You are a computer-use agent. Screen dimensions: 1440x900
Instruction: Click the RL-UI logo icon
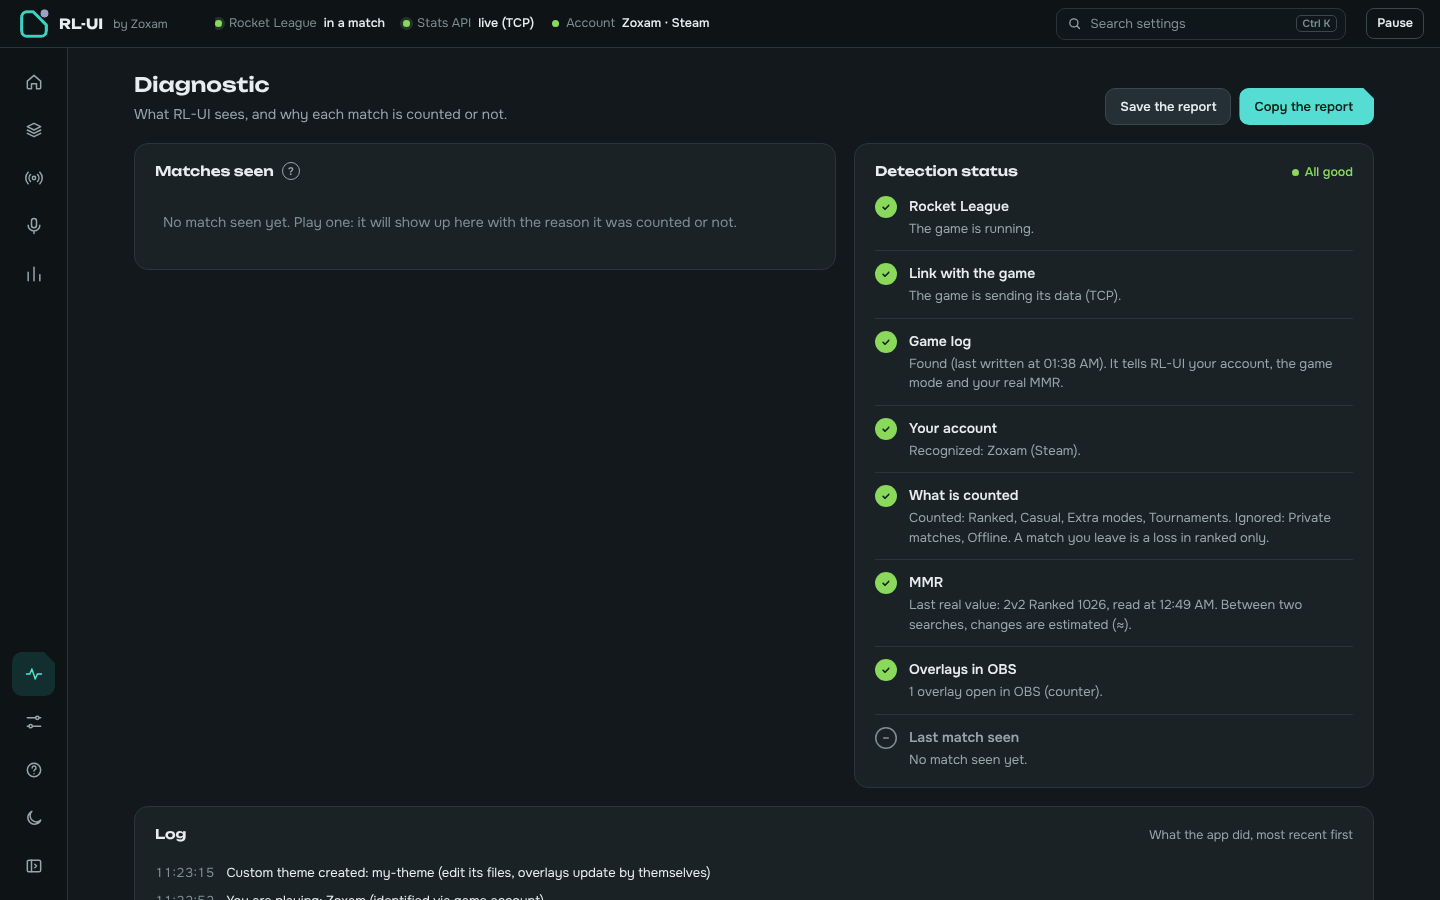coord(34,23)
